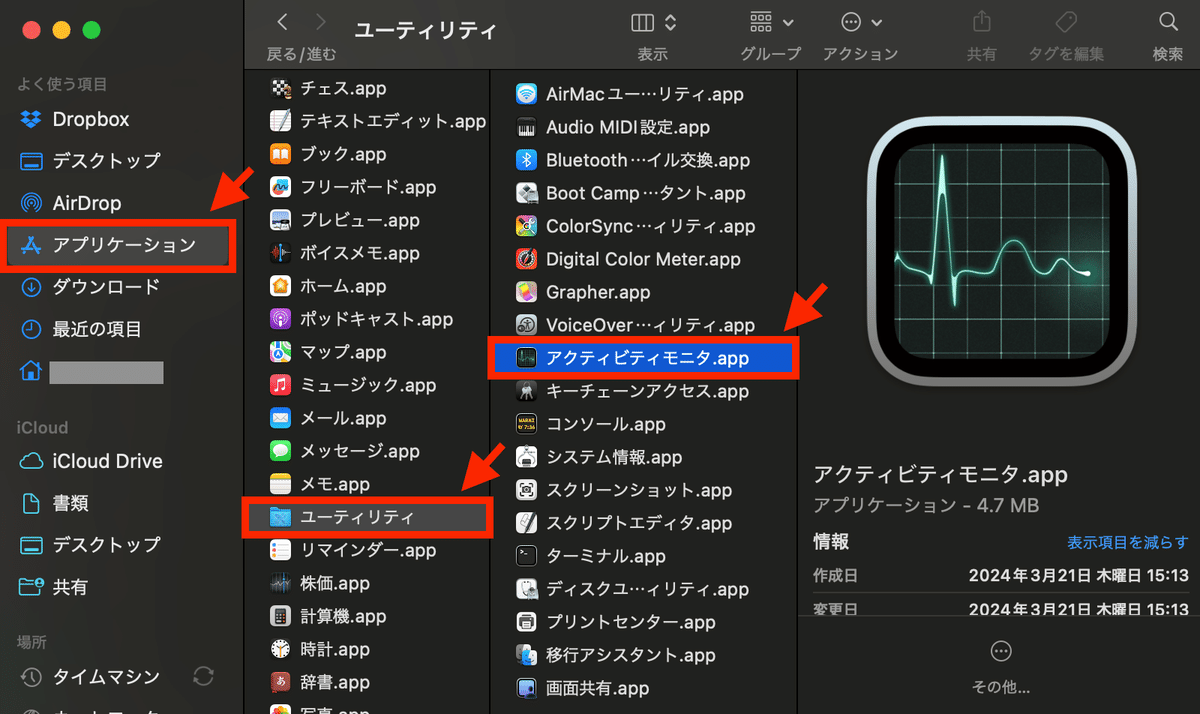Click AirMacユーティリティ.app Wi-Fi icon
This screenshot has height=714, width=1200.
tap(526, 94)
